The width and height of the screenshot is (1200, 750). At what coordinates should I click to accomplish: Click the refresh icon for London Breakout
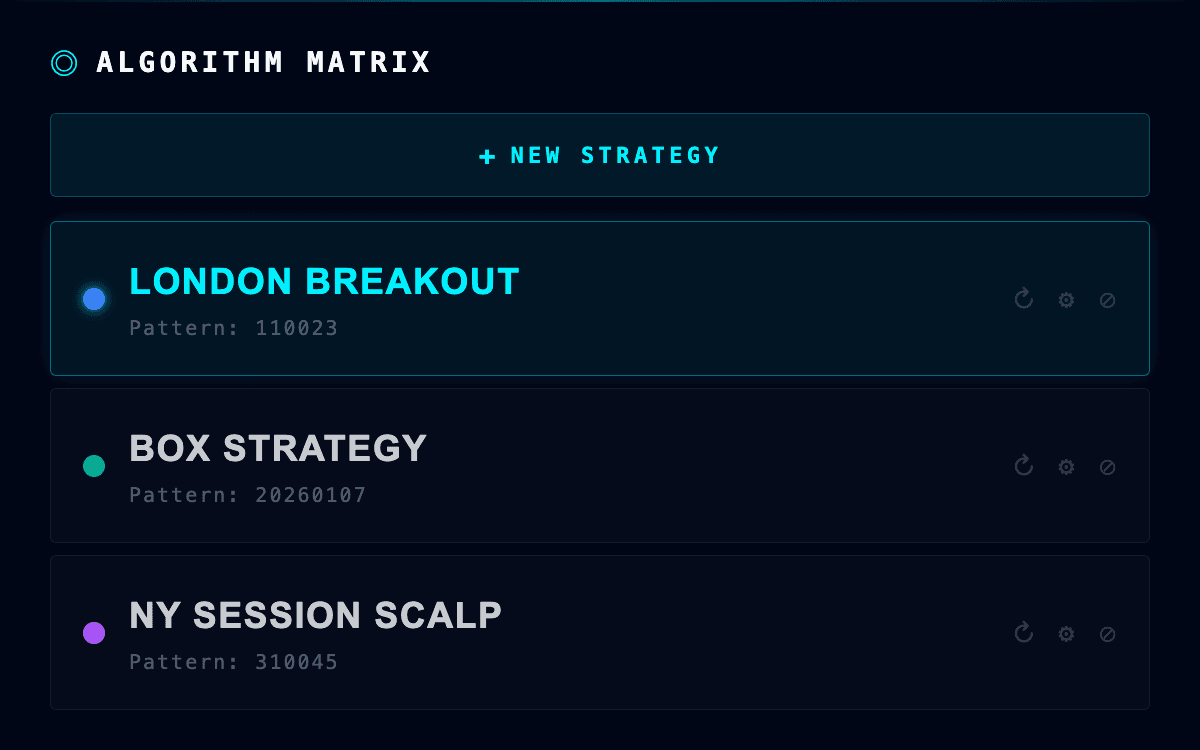(1023, 299)
